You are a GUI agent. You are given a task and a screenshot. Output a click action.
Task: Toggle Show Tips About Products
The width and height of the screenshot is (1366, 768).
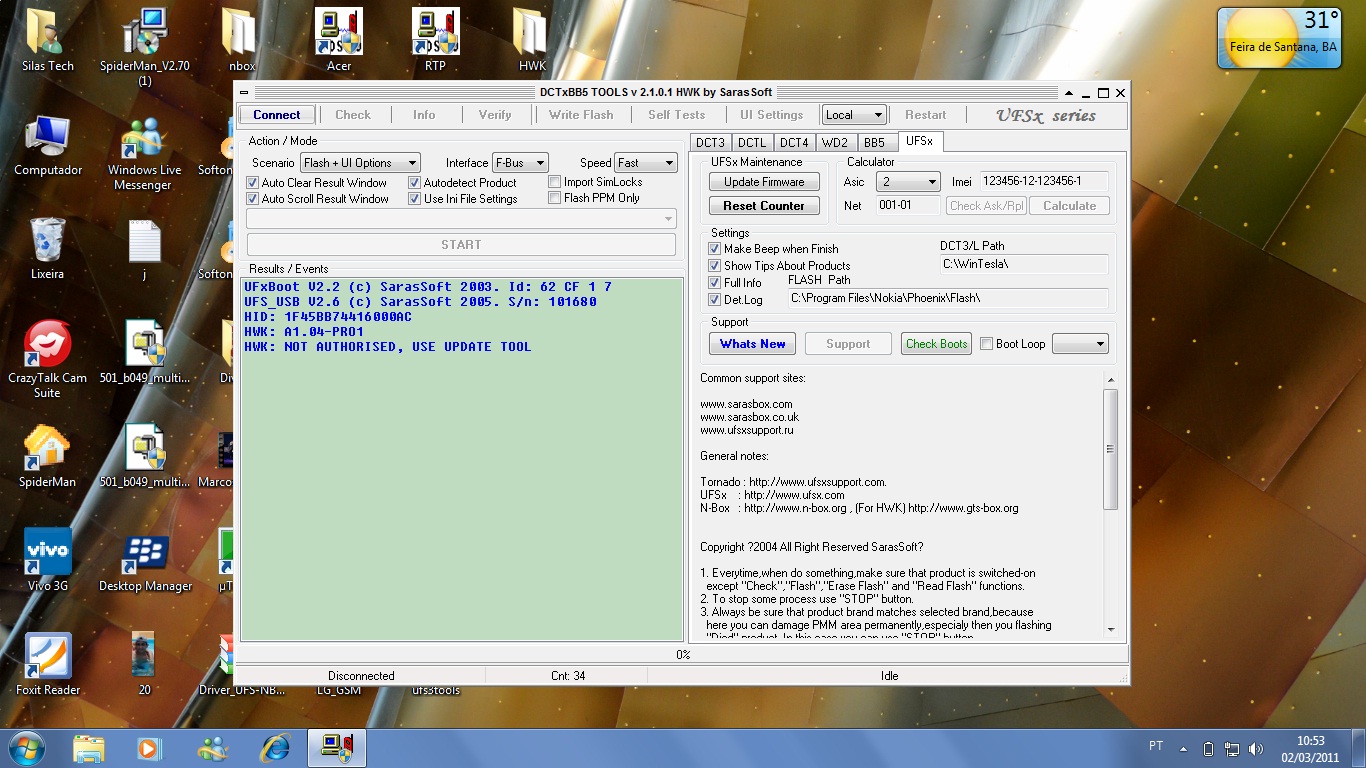(x=715, y=266)
